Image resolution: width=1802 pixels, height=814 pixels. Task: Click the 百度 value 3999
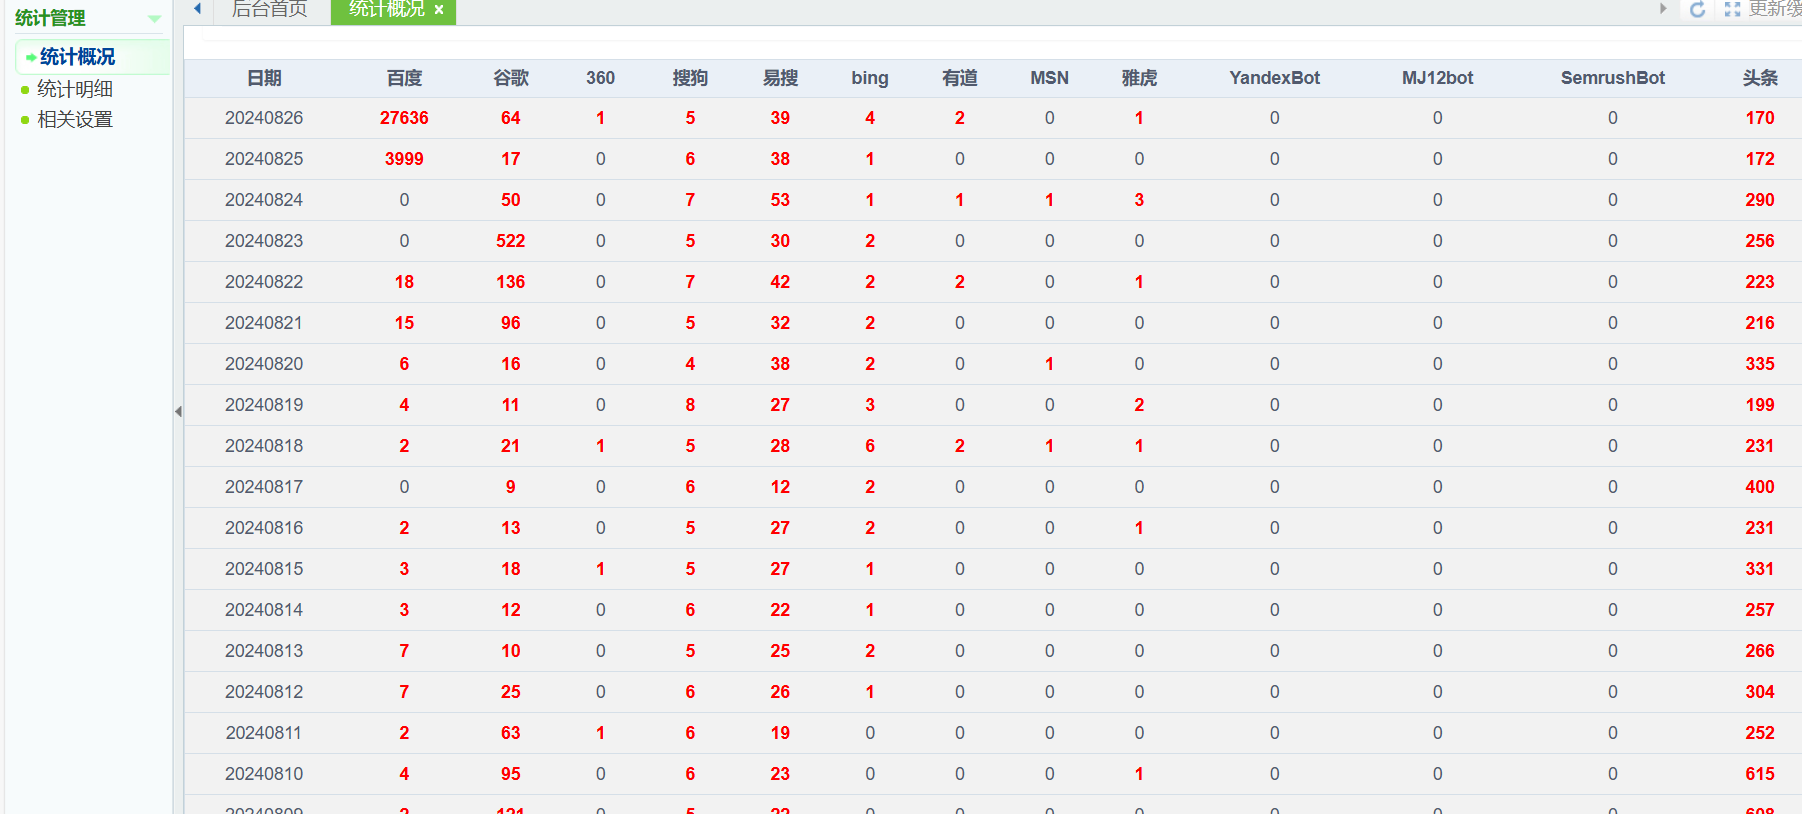pos(404,159)
